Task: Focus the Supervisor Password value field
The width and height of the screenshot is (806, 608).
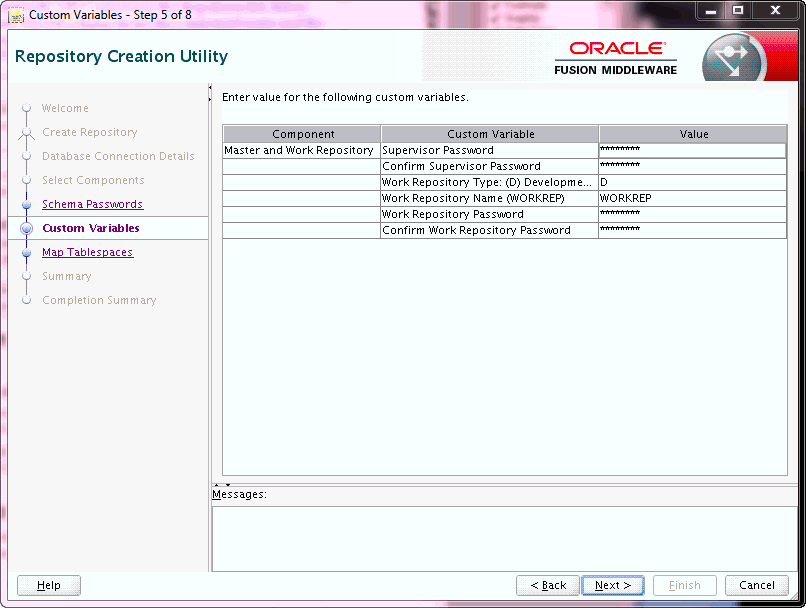Action: (x=692, y=150)
